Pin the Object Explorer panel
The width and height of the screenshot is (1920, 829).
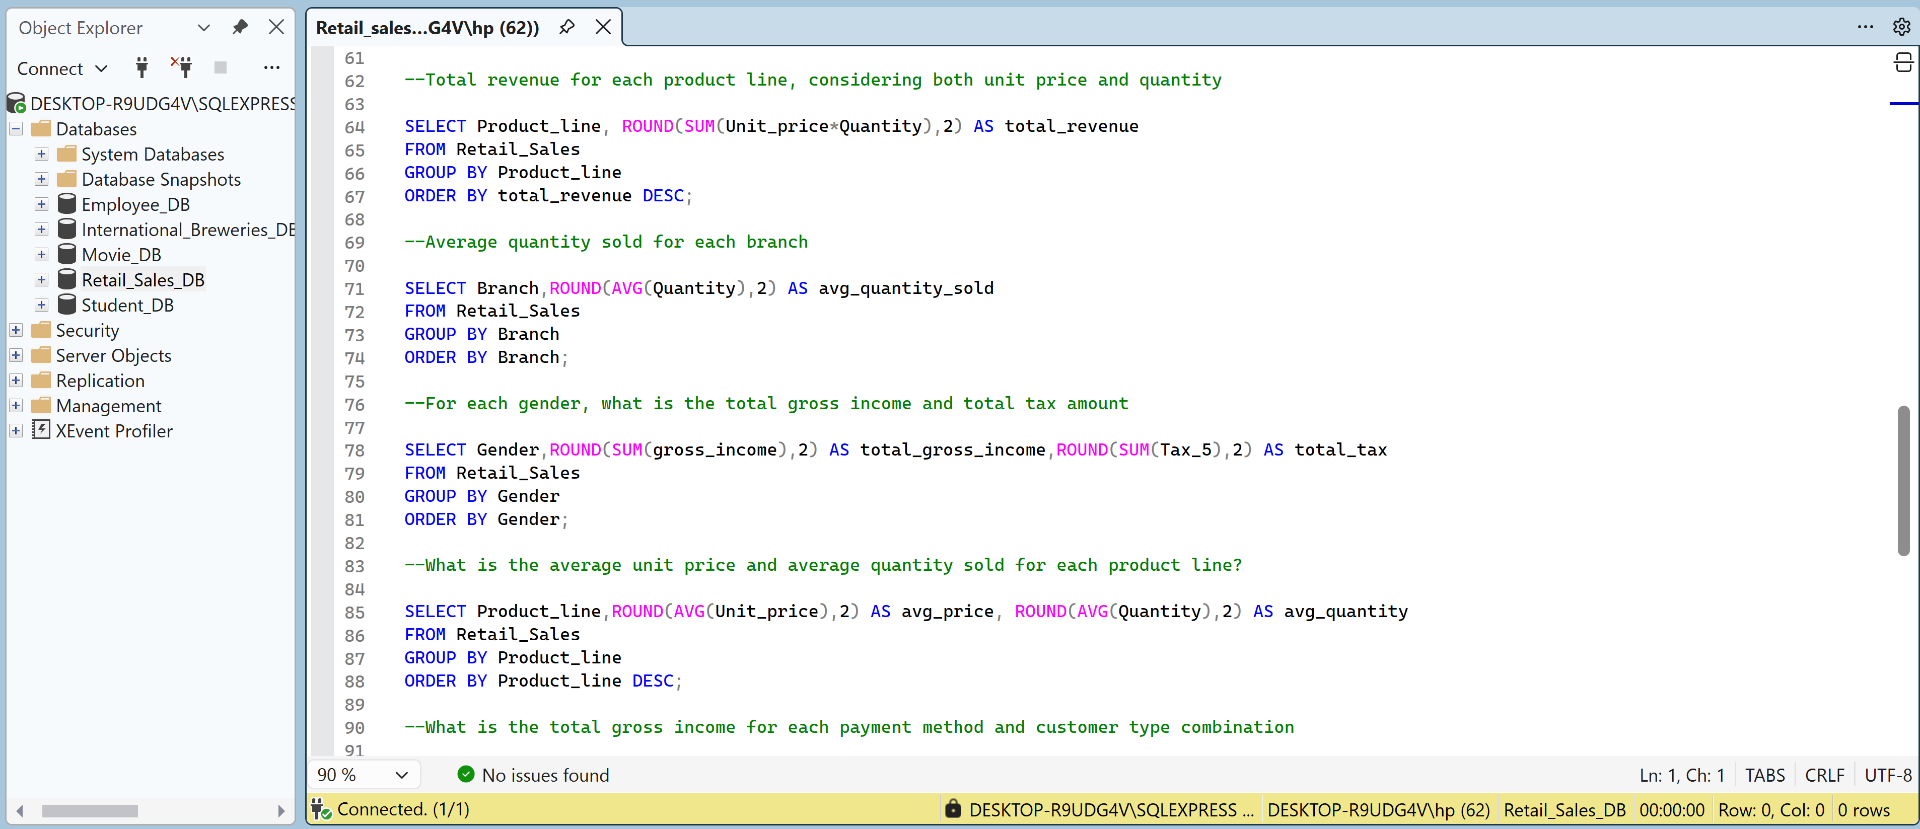[240, 27]
